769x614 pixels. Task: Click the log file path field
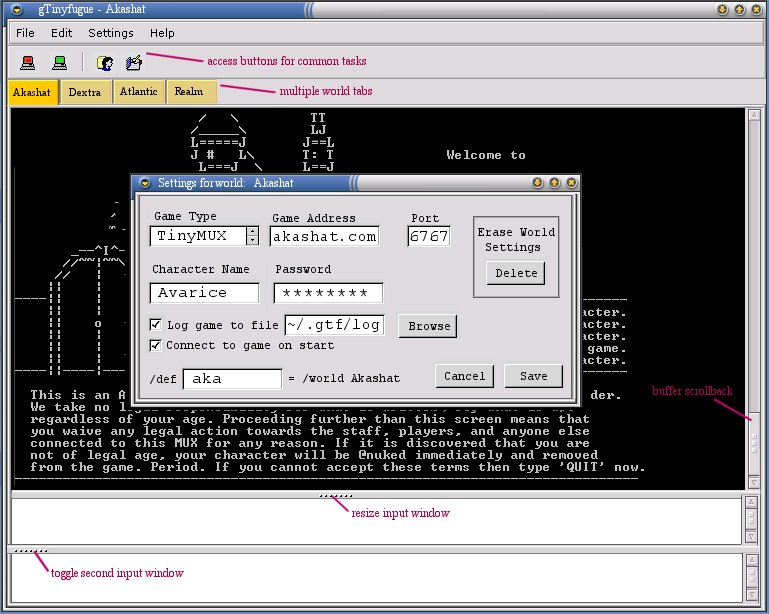pyautogui.click(x=334, y=325)
